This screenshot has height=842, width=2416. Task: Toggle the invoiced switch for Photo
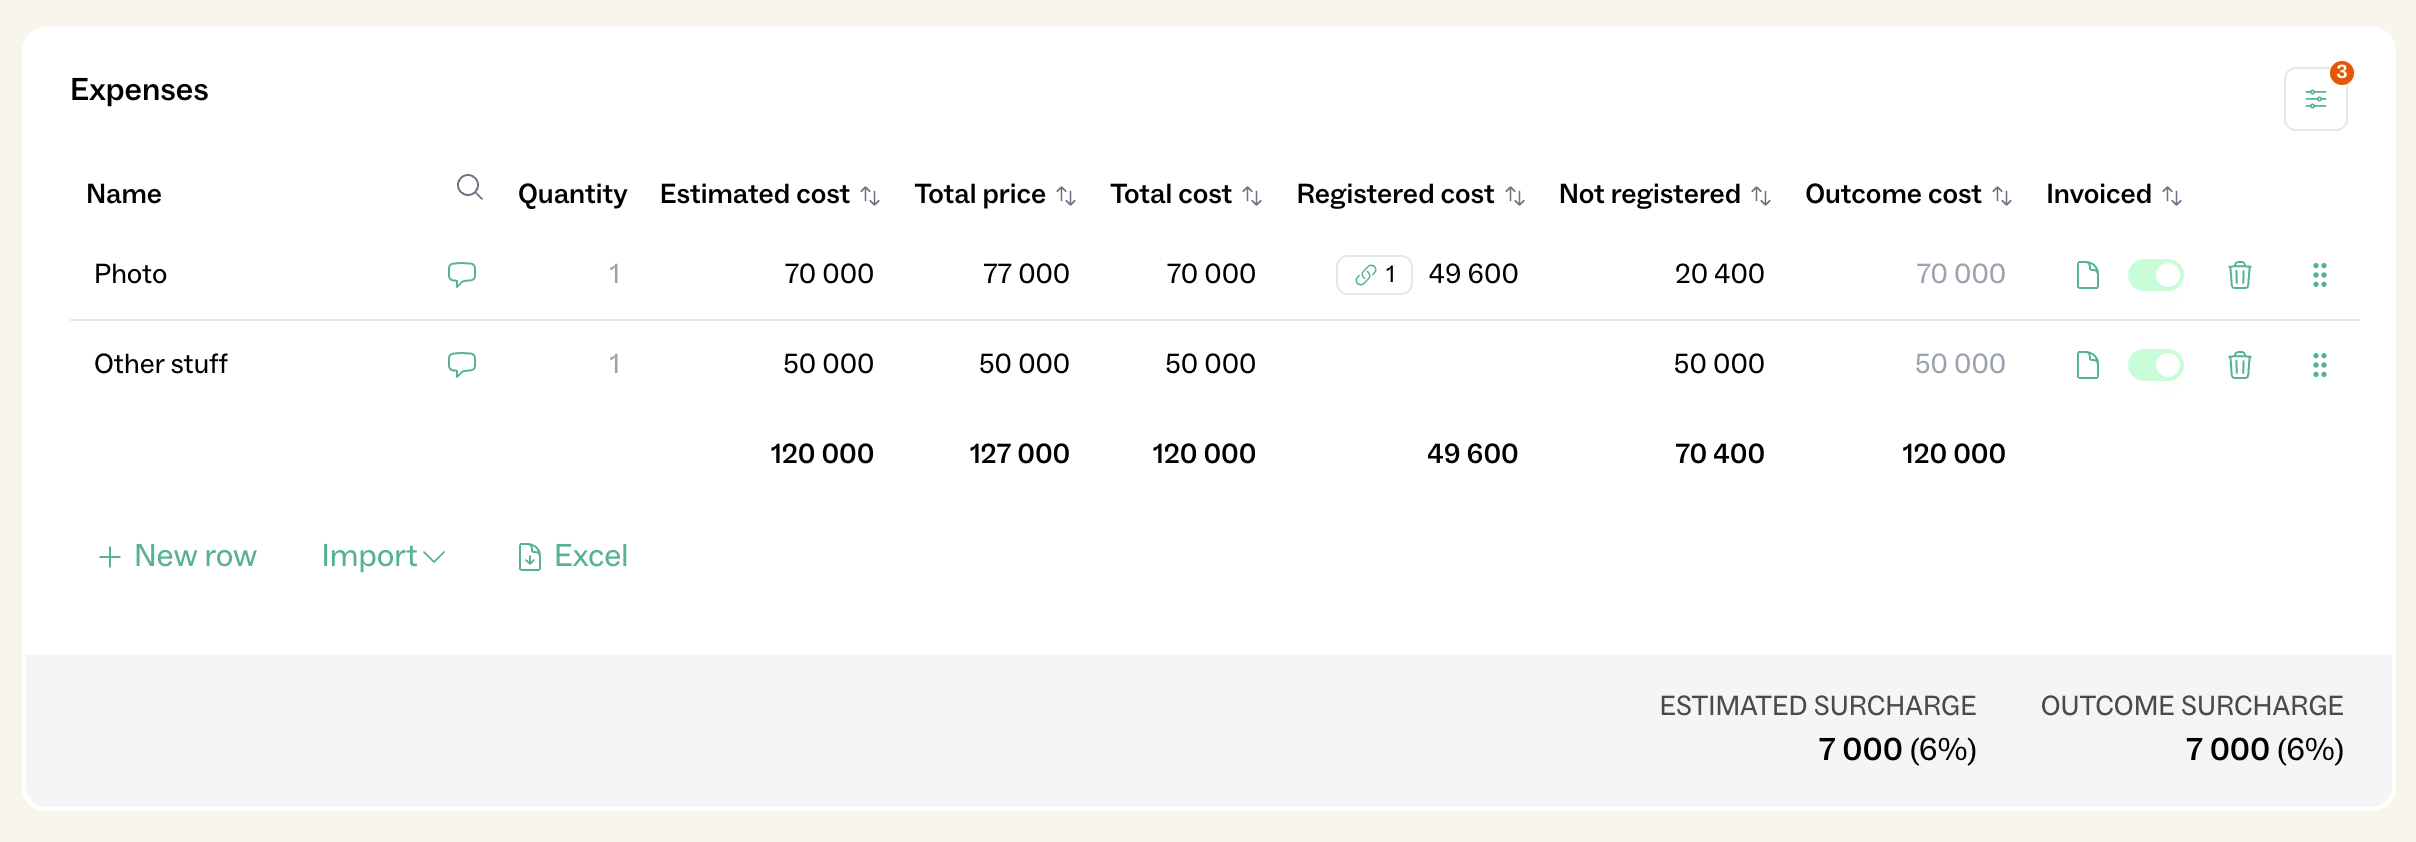tap(2155, 275)
